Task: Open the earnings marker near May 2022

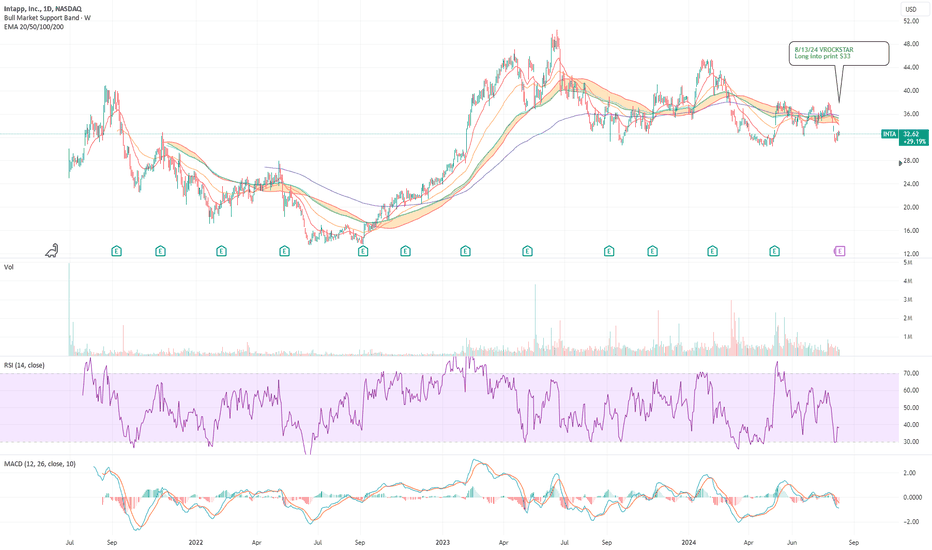Action: (284, 252)
